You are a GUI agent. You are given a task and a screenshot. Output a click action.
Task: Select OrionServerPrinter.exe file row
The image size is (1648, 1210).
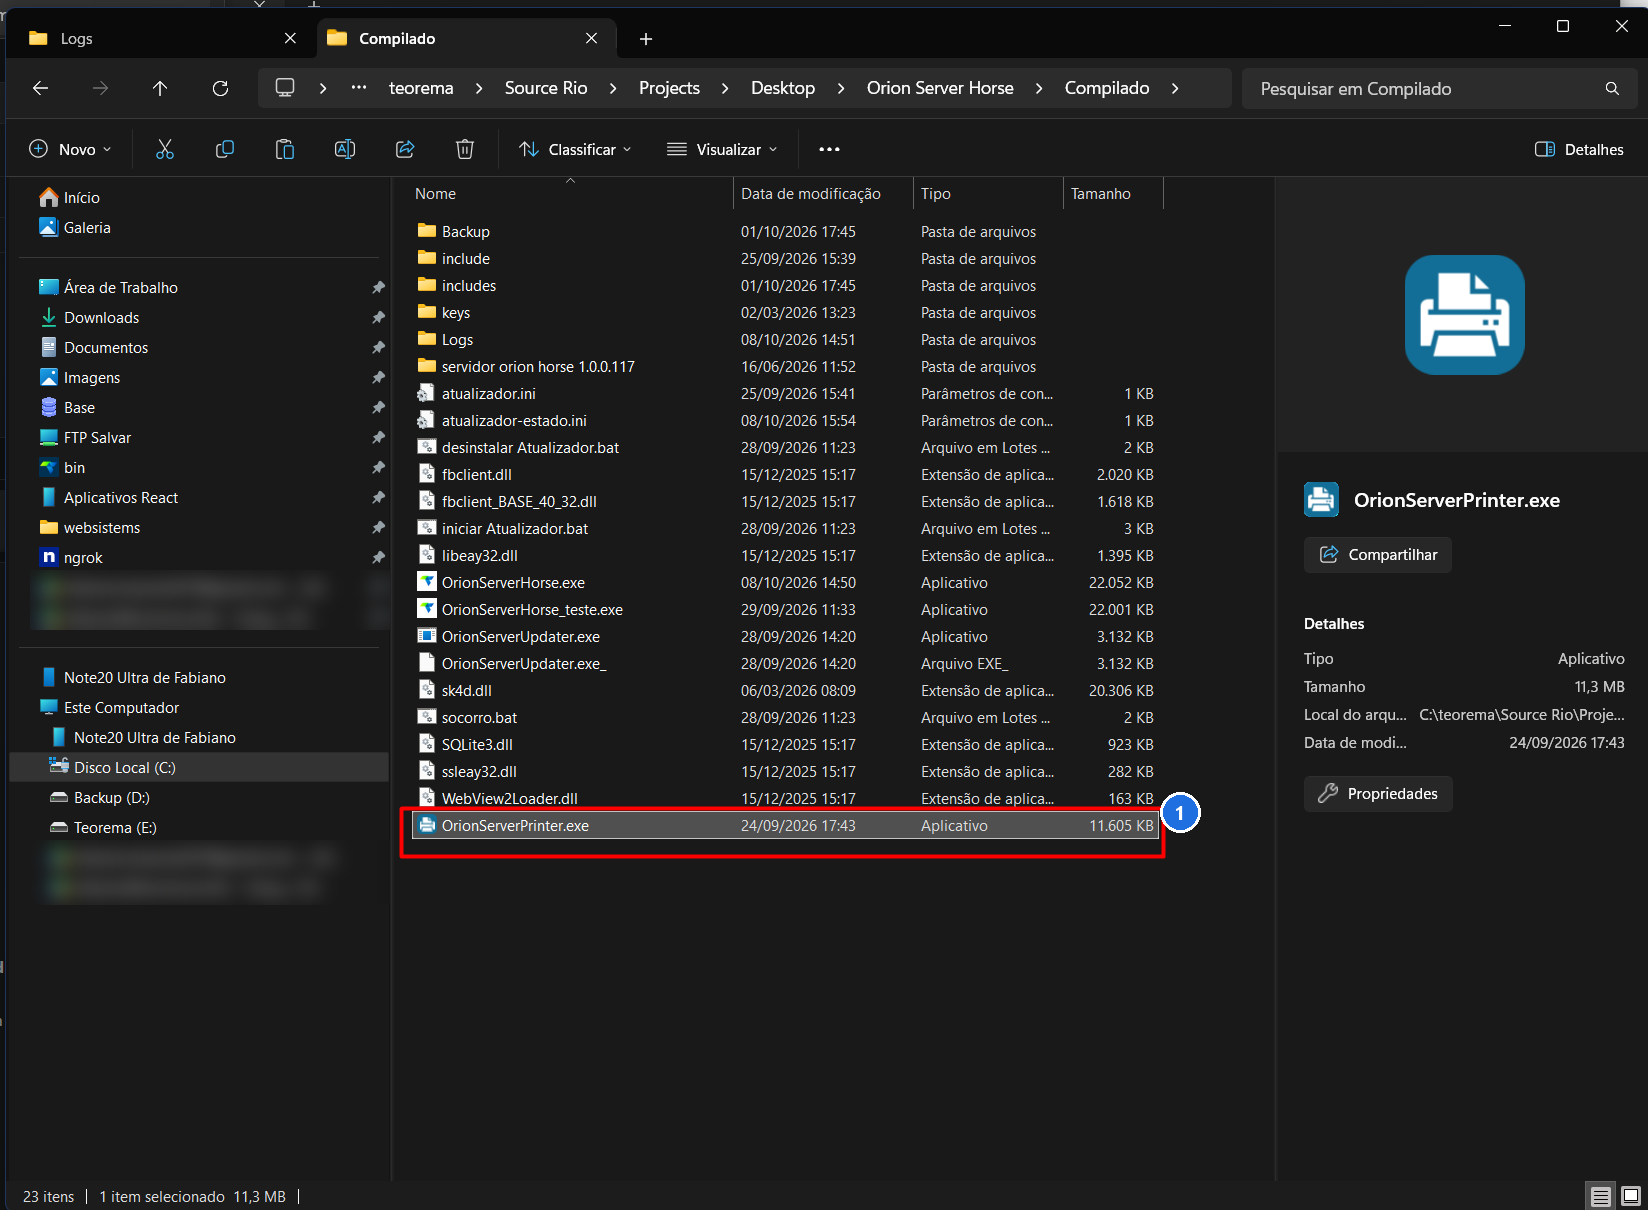click(x=785, y=826)
